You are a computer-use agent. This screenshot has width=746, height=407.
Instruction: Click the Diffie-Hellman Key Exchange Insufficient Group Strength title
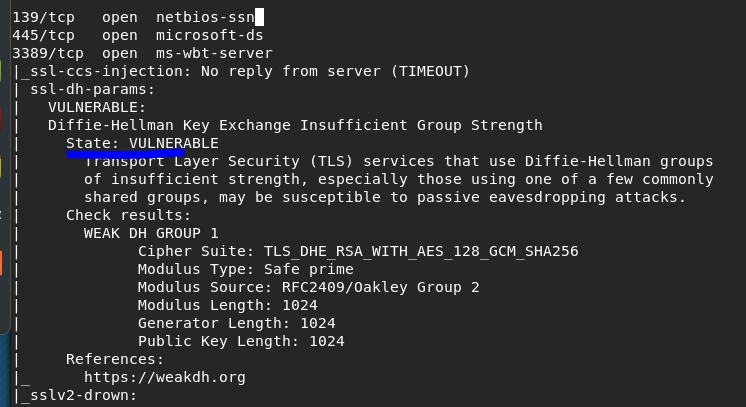(295, 125)
